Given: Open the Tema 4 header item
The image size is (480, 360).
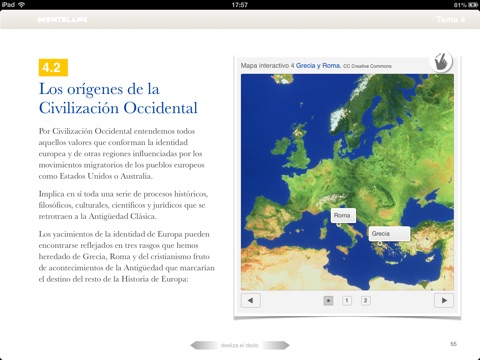Looking at the screenshot, I should point(450,20).
